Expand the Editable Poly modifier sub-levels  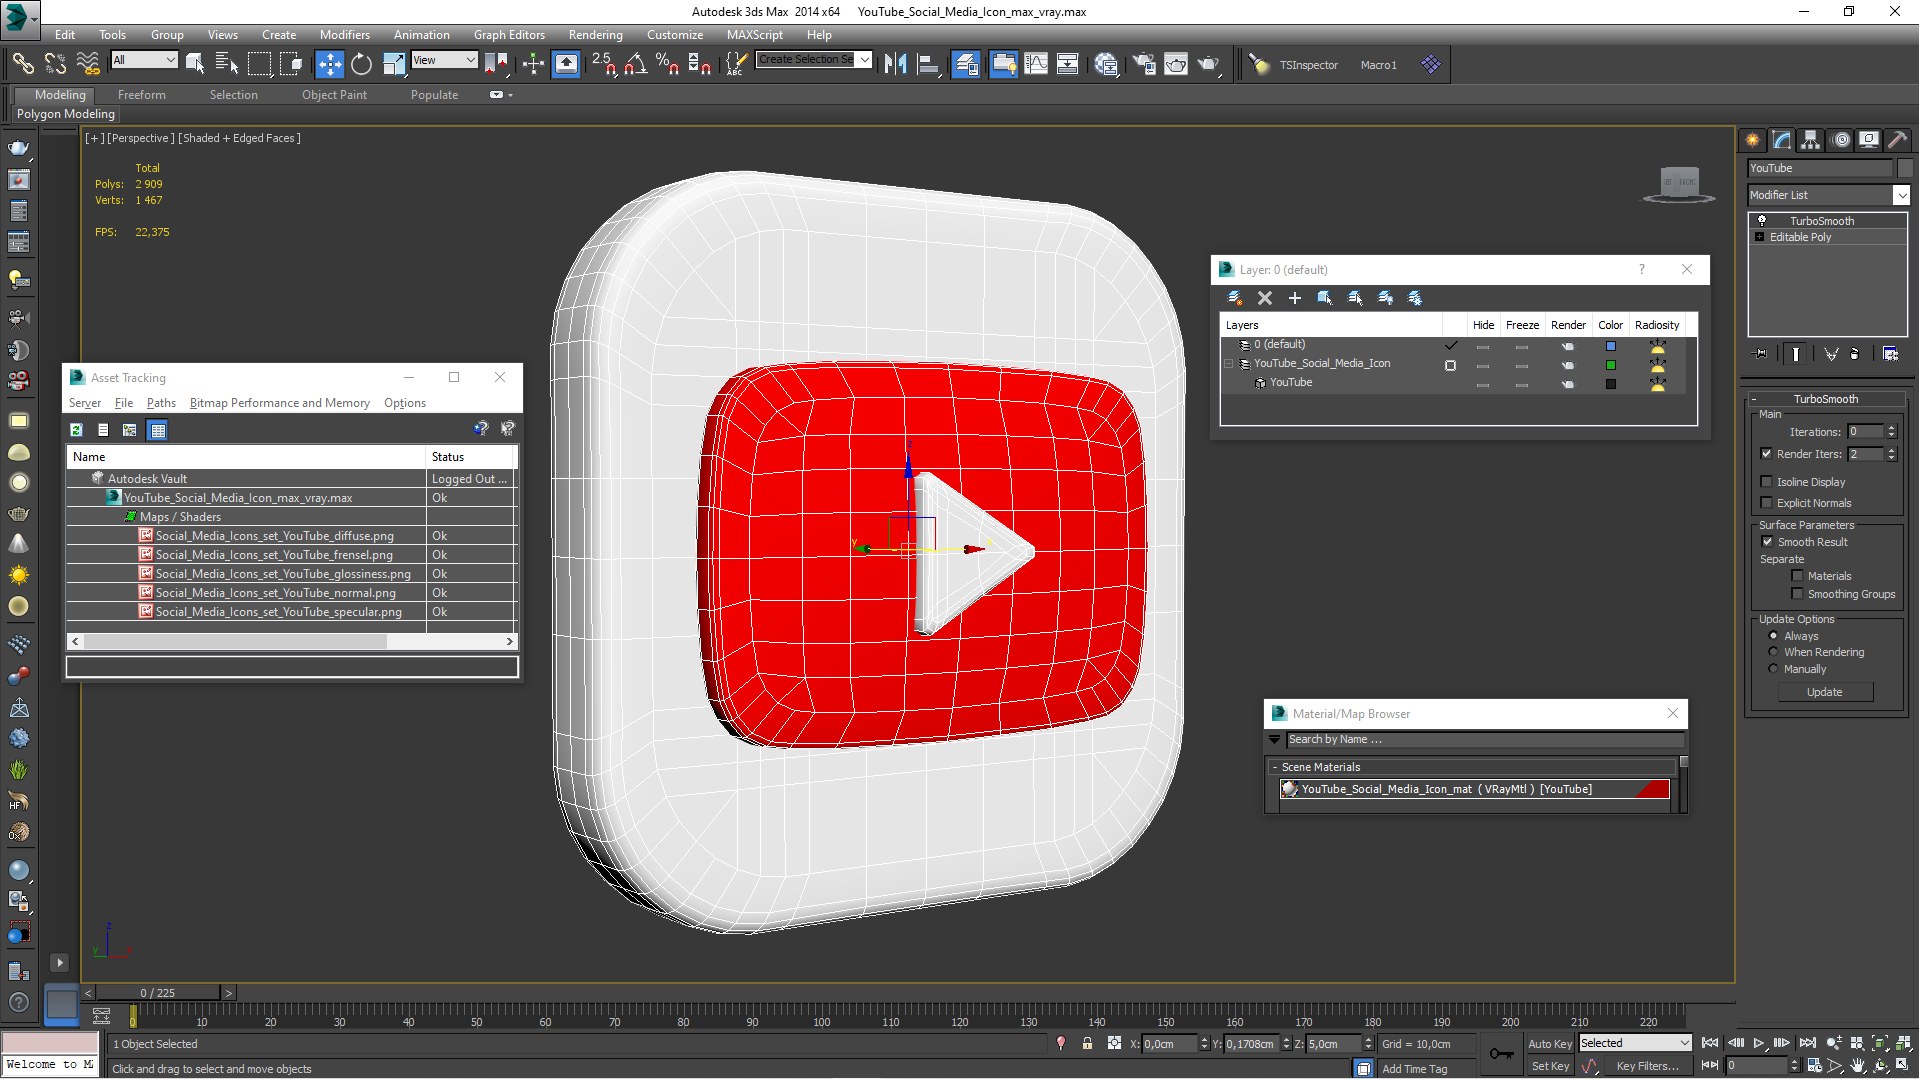point(1759,237)
